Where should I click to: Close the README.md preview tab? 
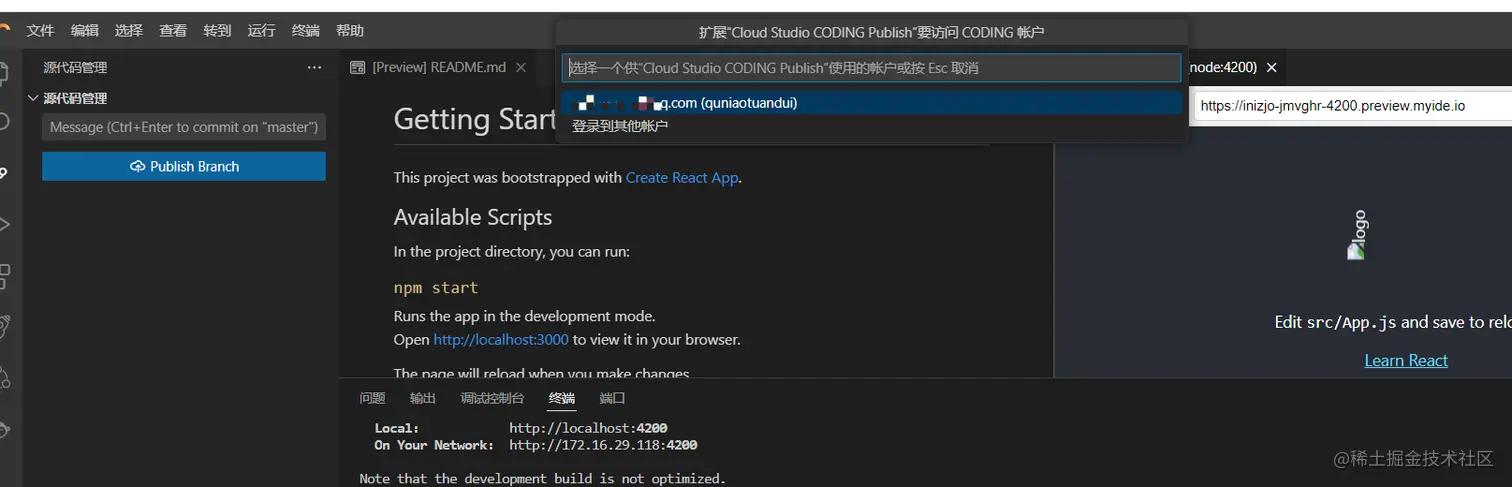click(520, 67)
